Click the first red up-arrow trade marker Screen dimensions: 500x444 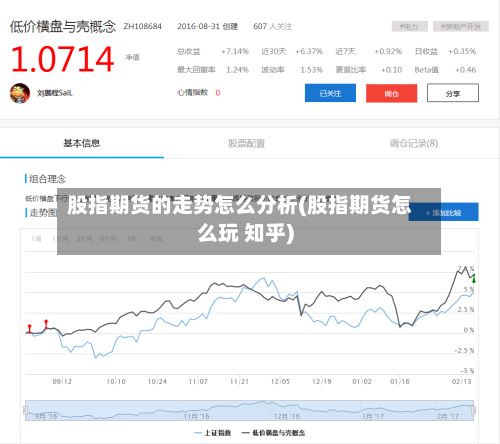pyautogui.click(x=30, y=328)
